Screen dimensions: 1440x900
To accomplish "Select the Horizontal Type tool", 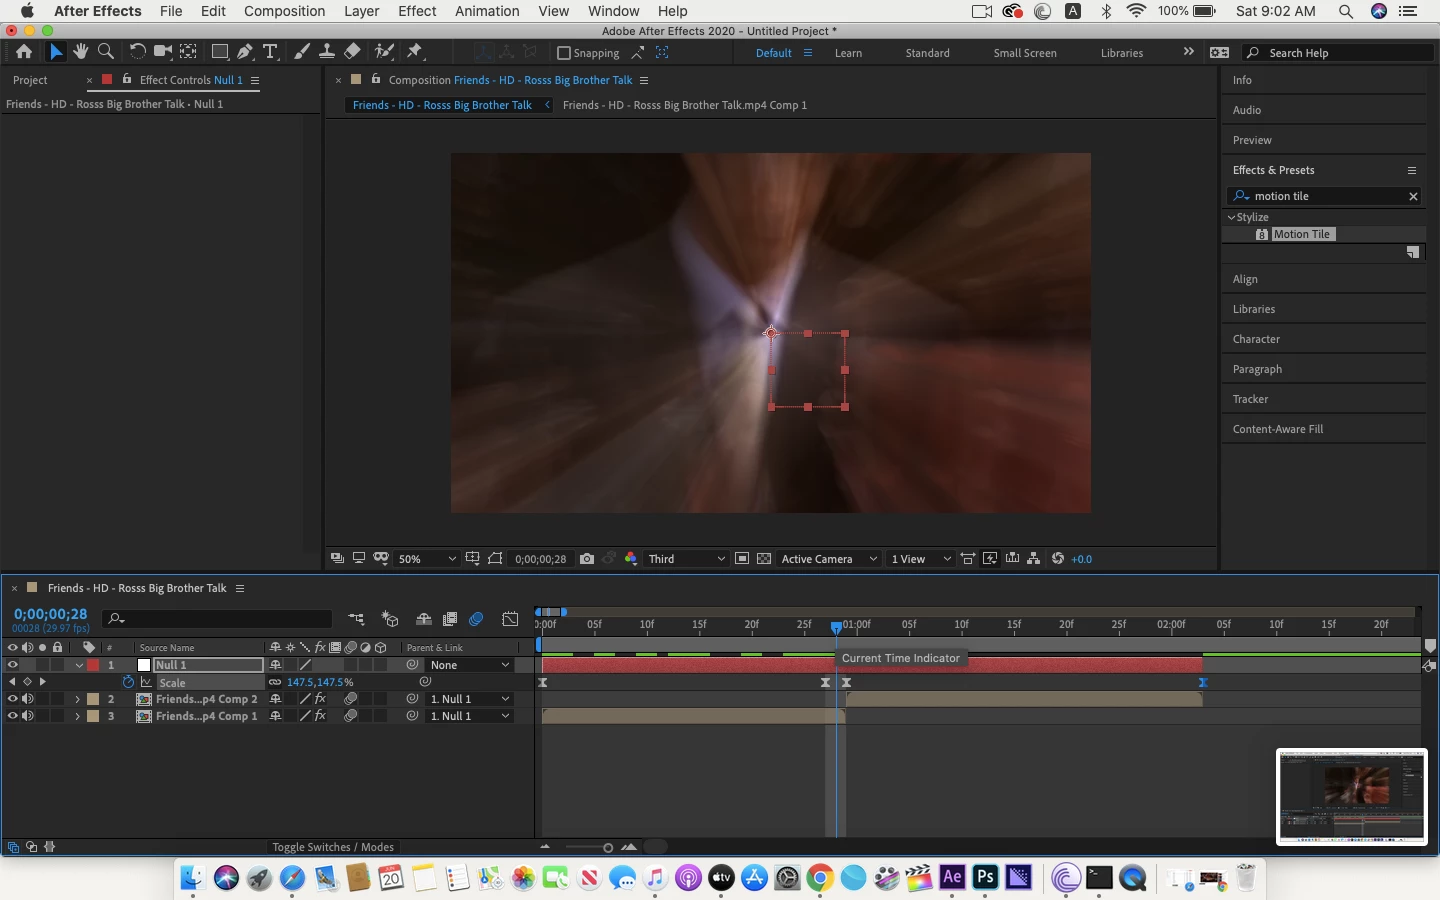I will [x=270, y=52].
